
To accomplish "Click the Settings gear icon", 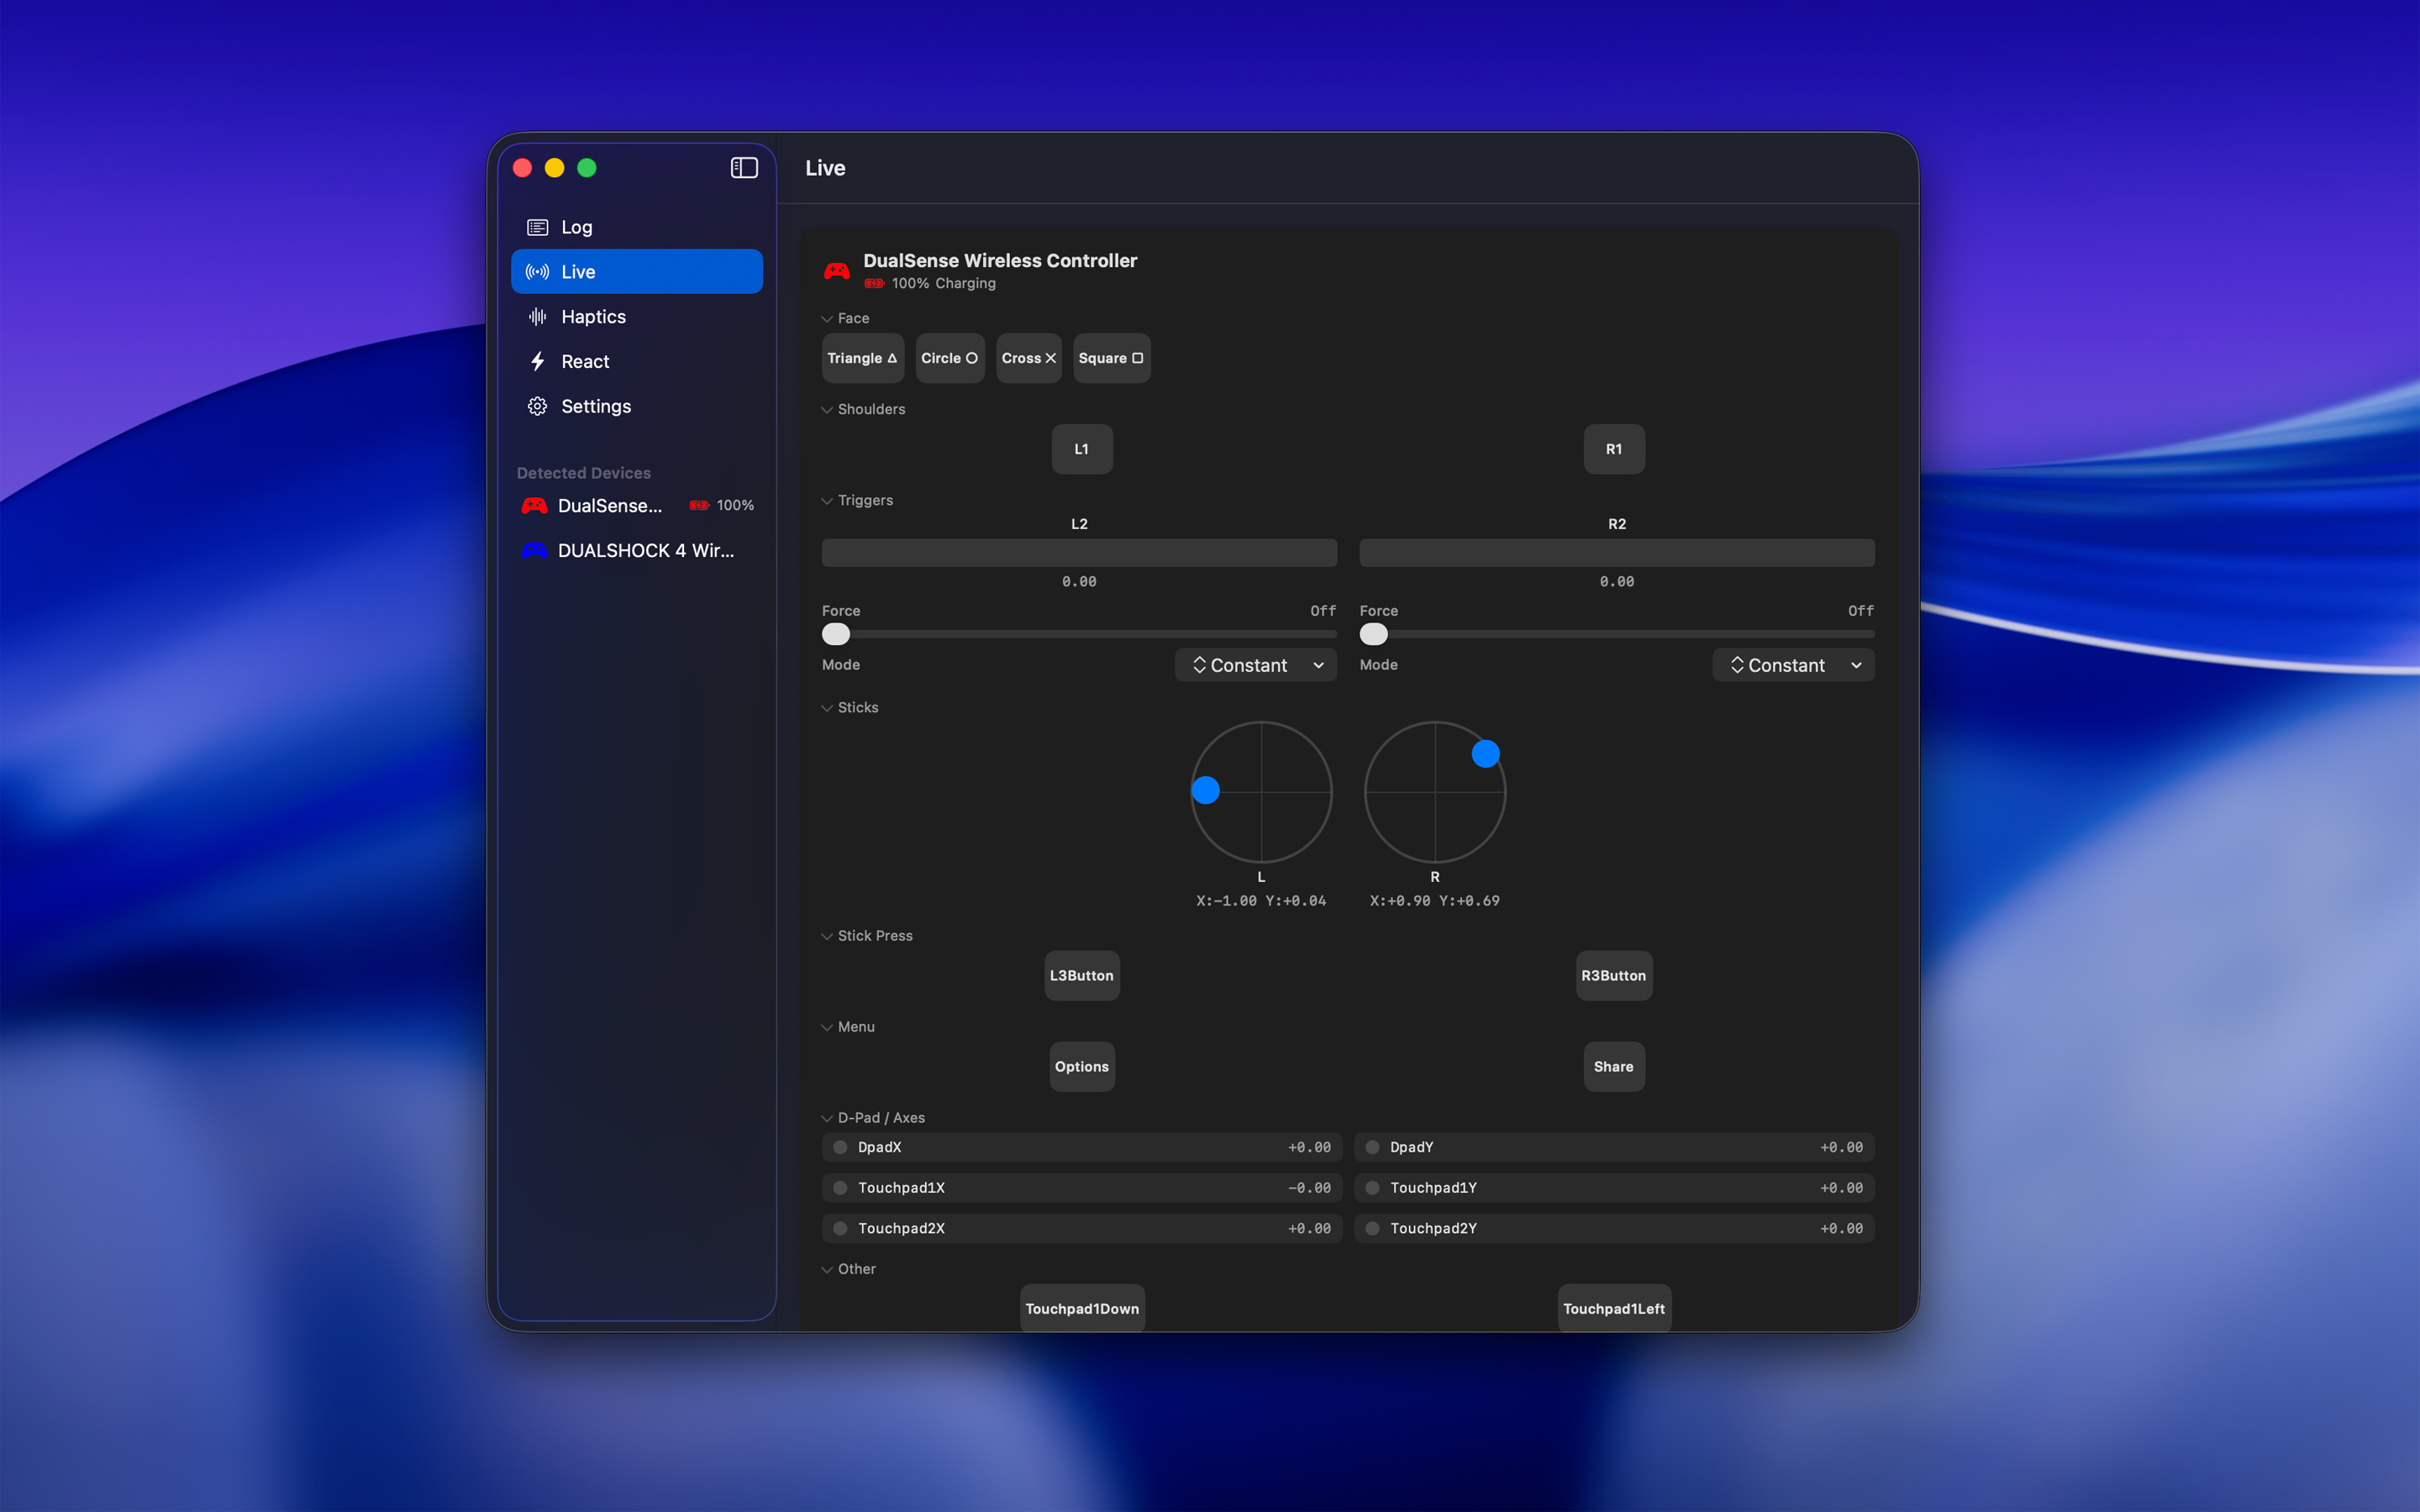I will [538, 406].
